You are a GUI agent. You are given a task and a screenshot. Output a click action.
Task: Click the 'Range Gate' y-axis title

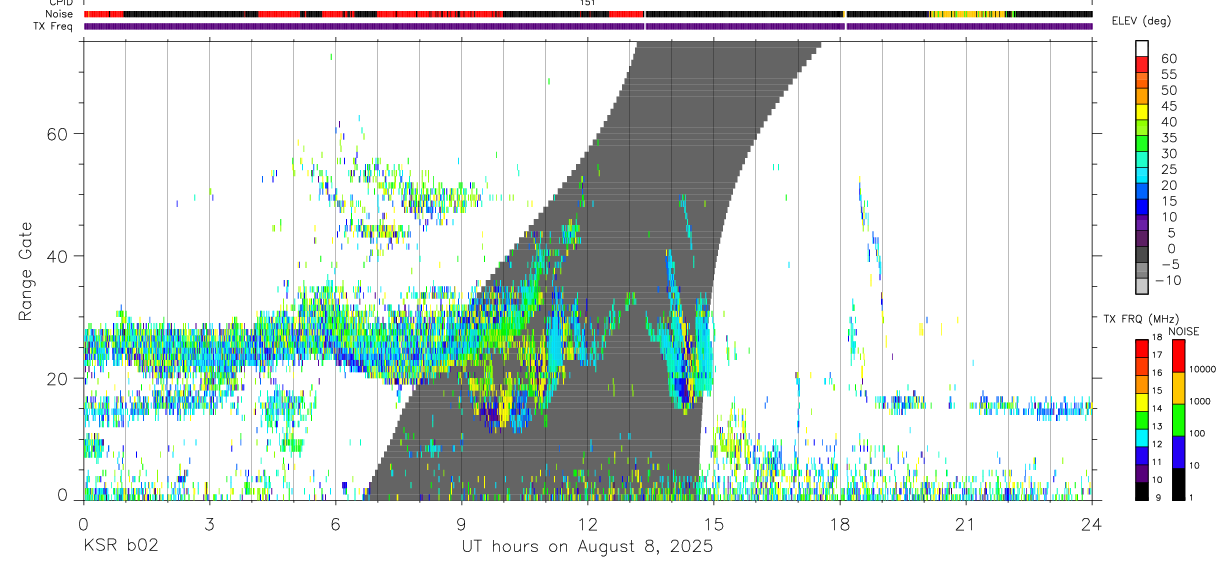[x=25, y=271]
